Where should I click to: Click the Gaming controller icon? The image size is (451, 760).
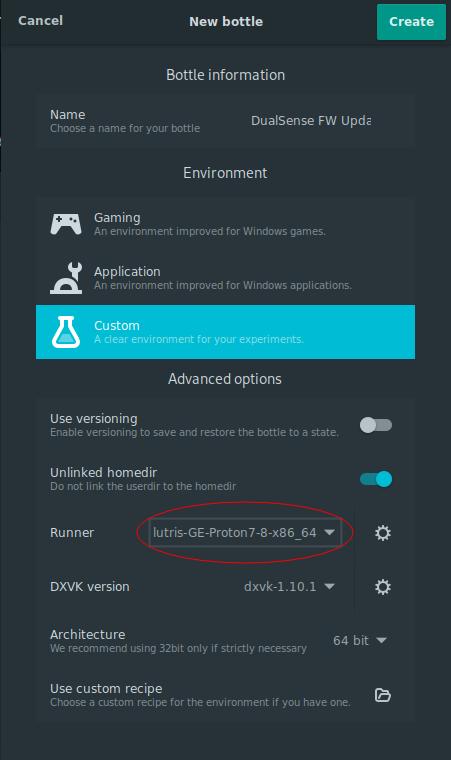[66, 224]
